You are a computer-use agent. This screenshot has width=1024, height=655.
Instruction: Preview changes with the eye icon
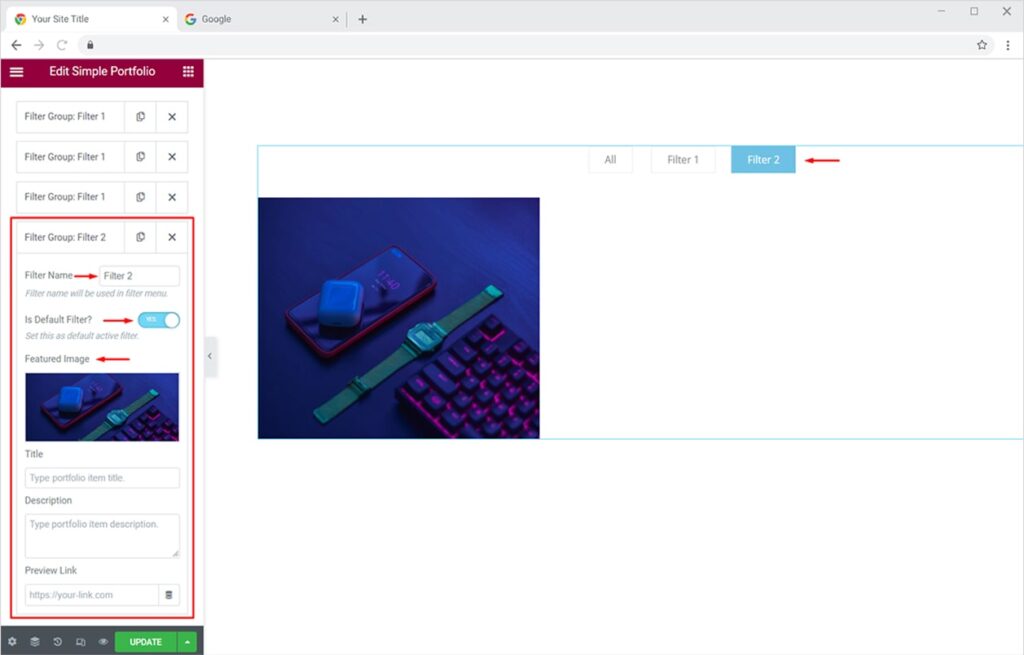tap(103, 642)
